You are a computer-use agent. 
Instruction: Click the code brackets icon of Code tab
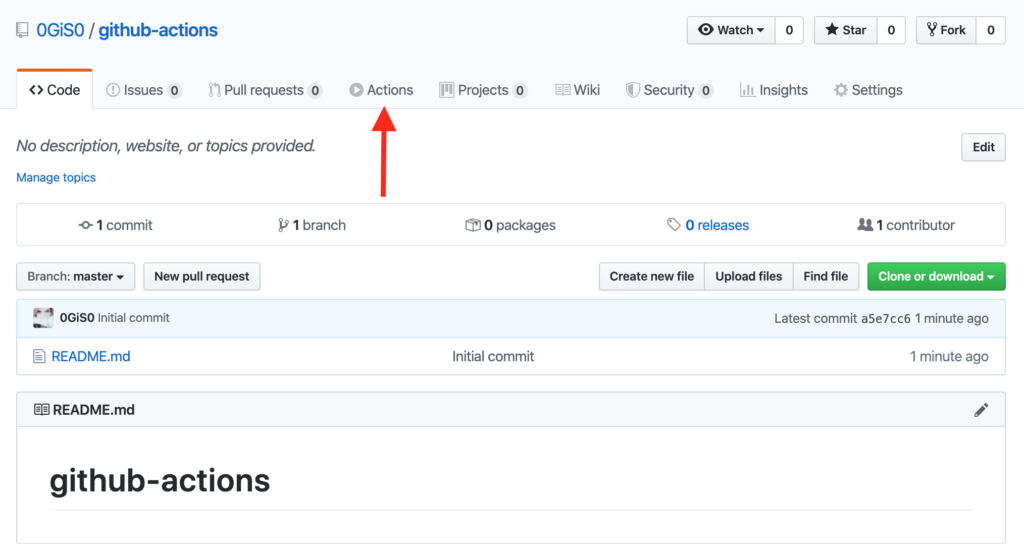point(37,89)
